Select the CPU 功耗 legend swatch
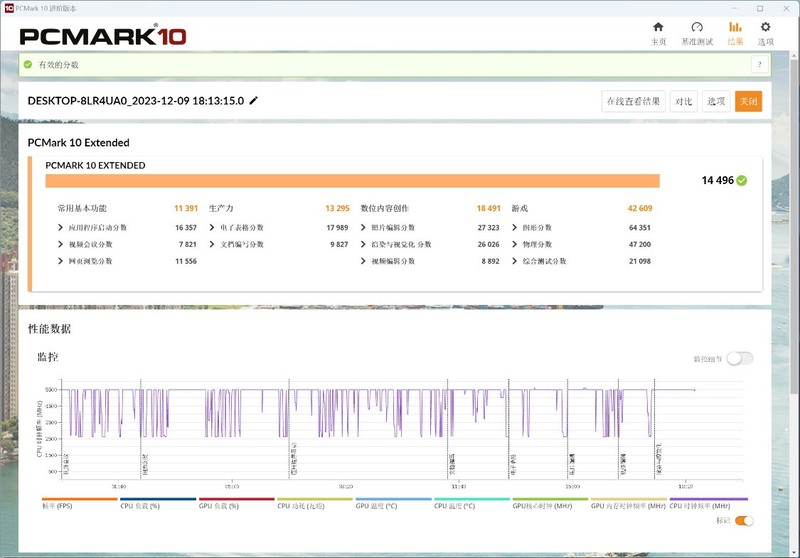The width and height of the screenshot is (800, 558). point(315,499)
